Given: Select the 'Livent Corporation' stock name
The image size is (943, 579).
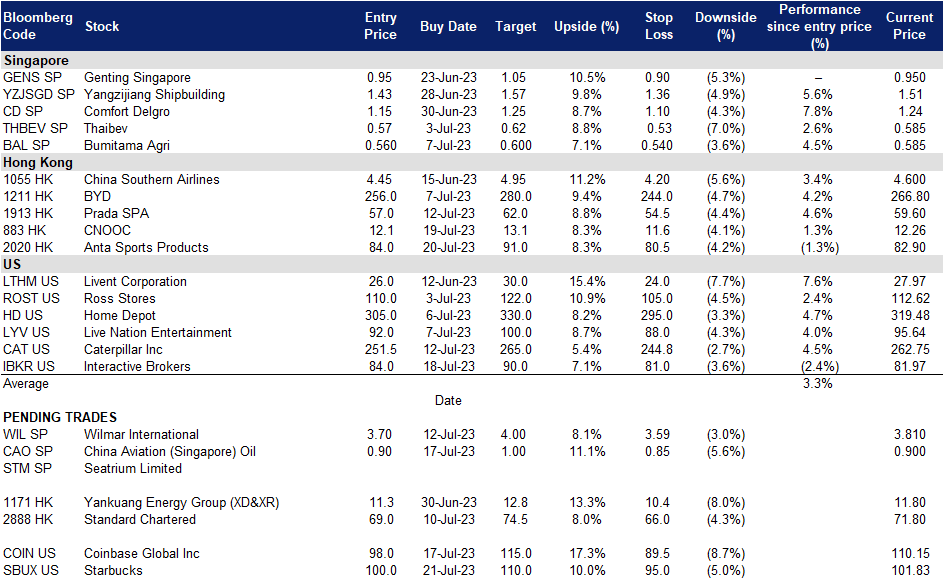Looking at the screenshot, I should point(135,281).
